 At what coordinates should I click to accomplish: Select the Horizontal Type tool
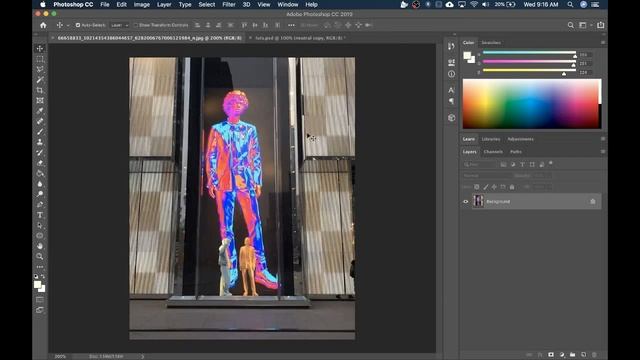[40, 215]
